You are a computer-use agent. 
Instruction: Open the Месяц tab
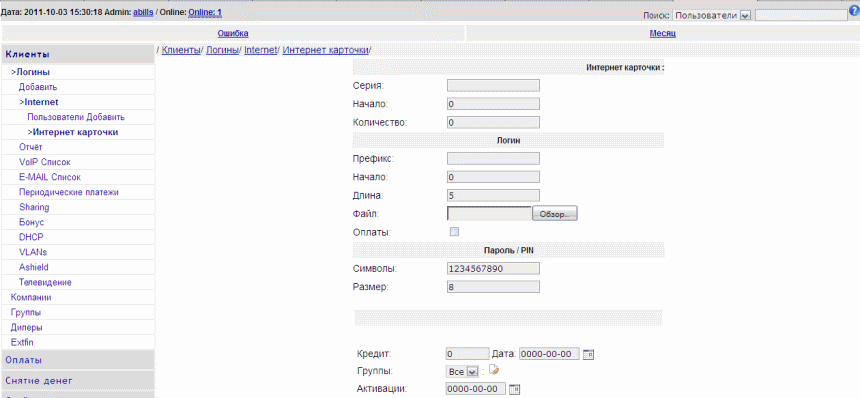click(x=663, y=33)
